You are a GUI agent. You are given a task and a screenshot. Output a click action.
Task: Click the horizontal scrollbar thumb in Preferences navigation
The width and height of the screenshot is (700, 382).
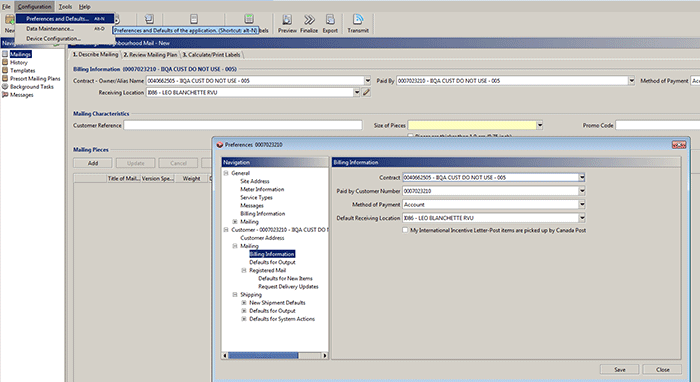point(263,356)
